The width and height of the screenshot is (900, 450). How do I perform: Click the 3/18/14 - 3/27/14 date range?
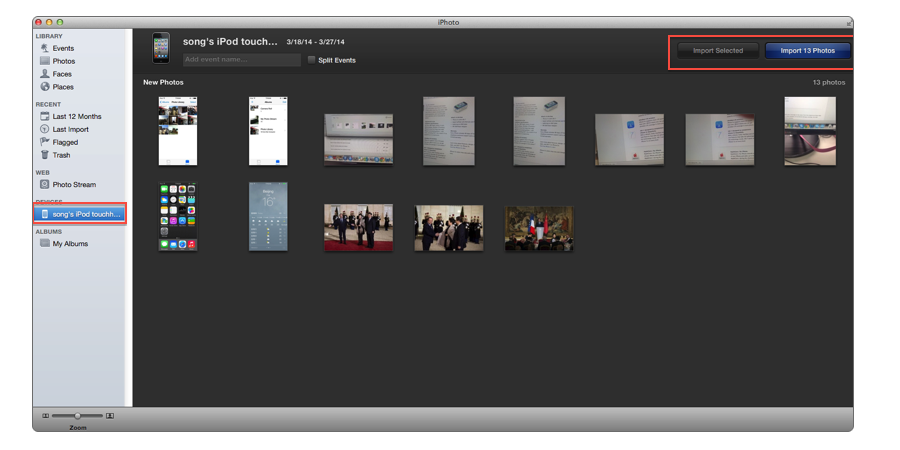coord(316,42)
